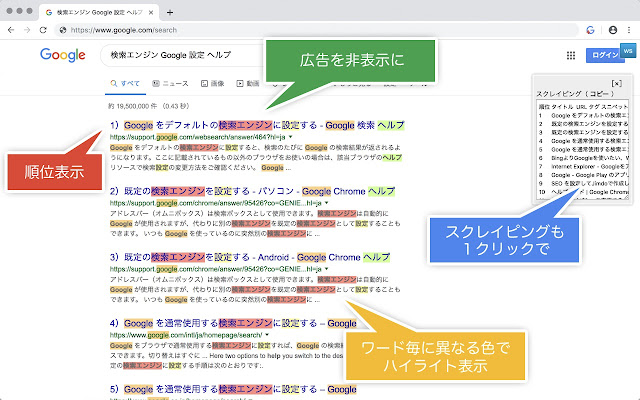Go back with the browser back arrow
This screenshot has height=400, width=640.
pos(11,30)
